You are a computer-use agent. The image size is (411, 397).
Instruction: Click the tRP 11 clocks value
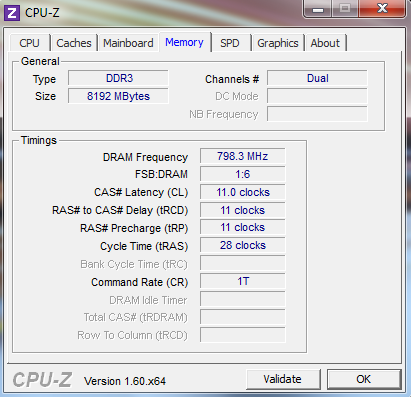coord(243,228)
